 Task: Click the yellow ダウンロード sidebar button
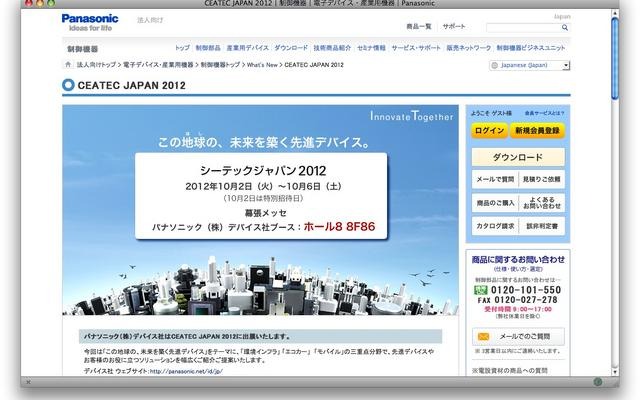(x=518, y=157)
